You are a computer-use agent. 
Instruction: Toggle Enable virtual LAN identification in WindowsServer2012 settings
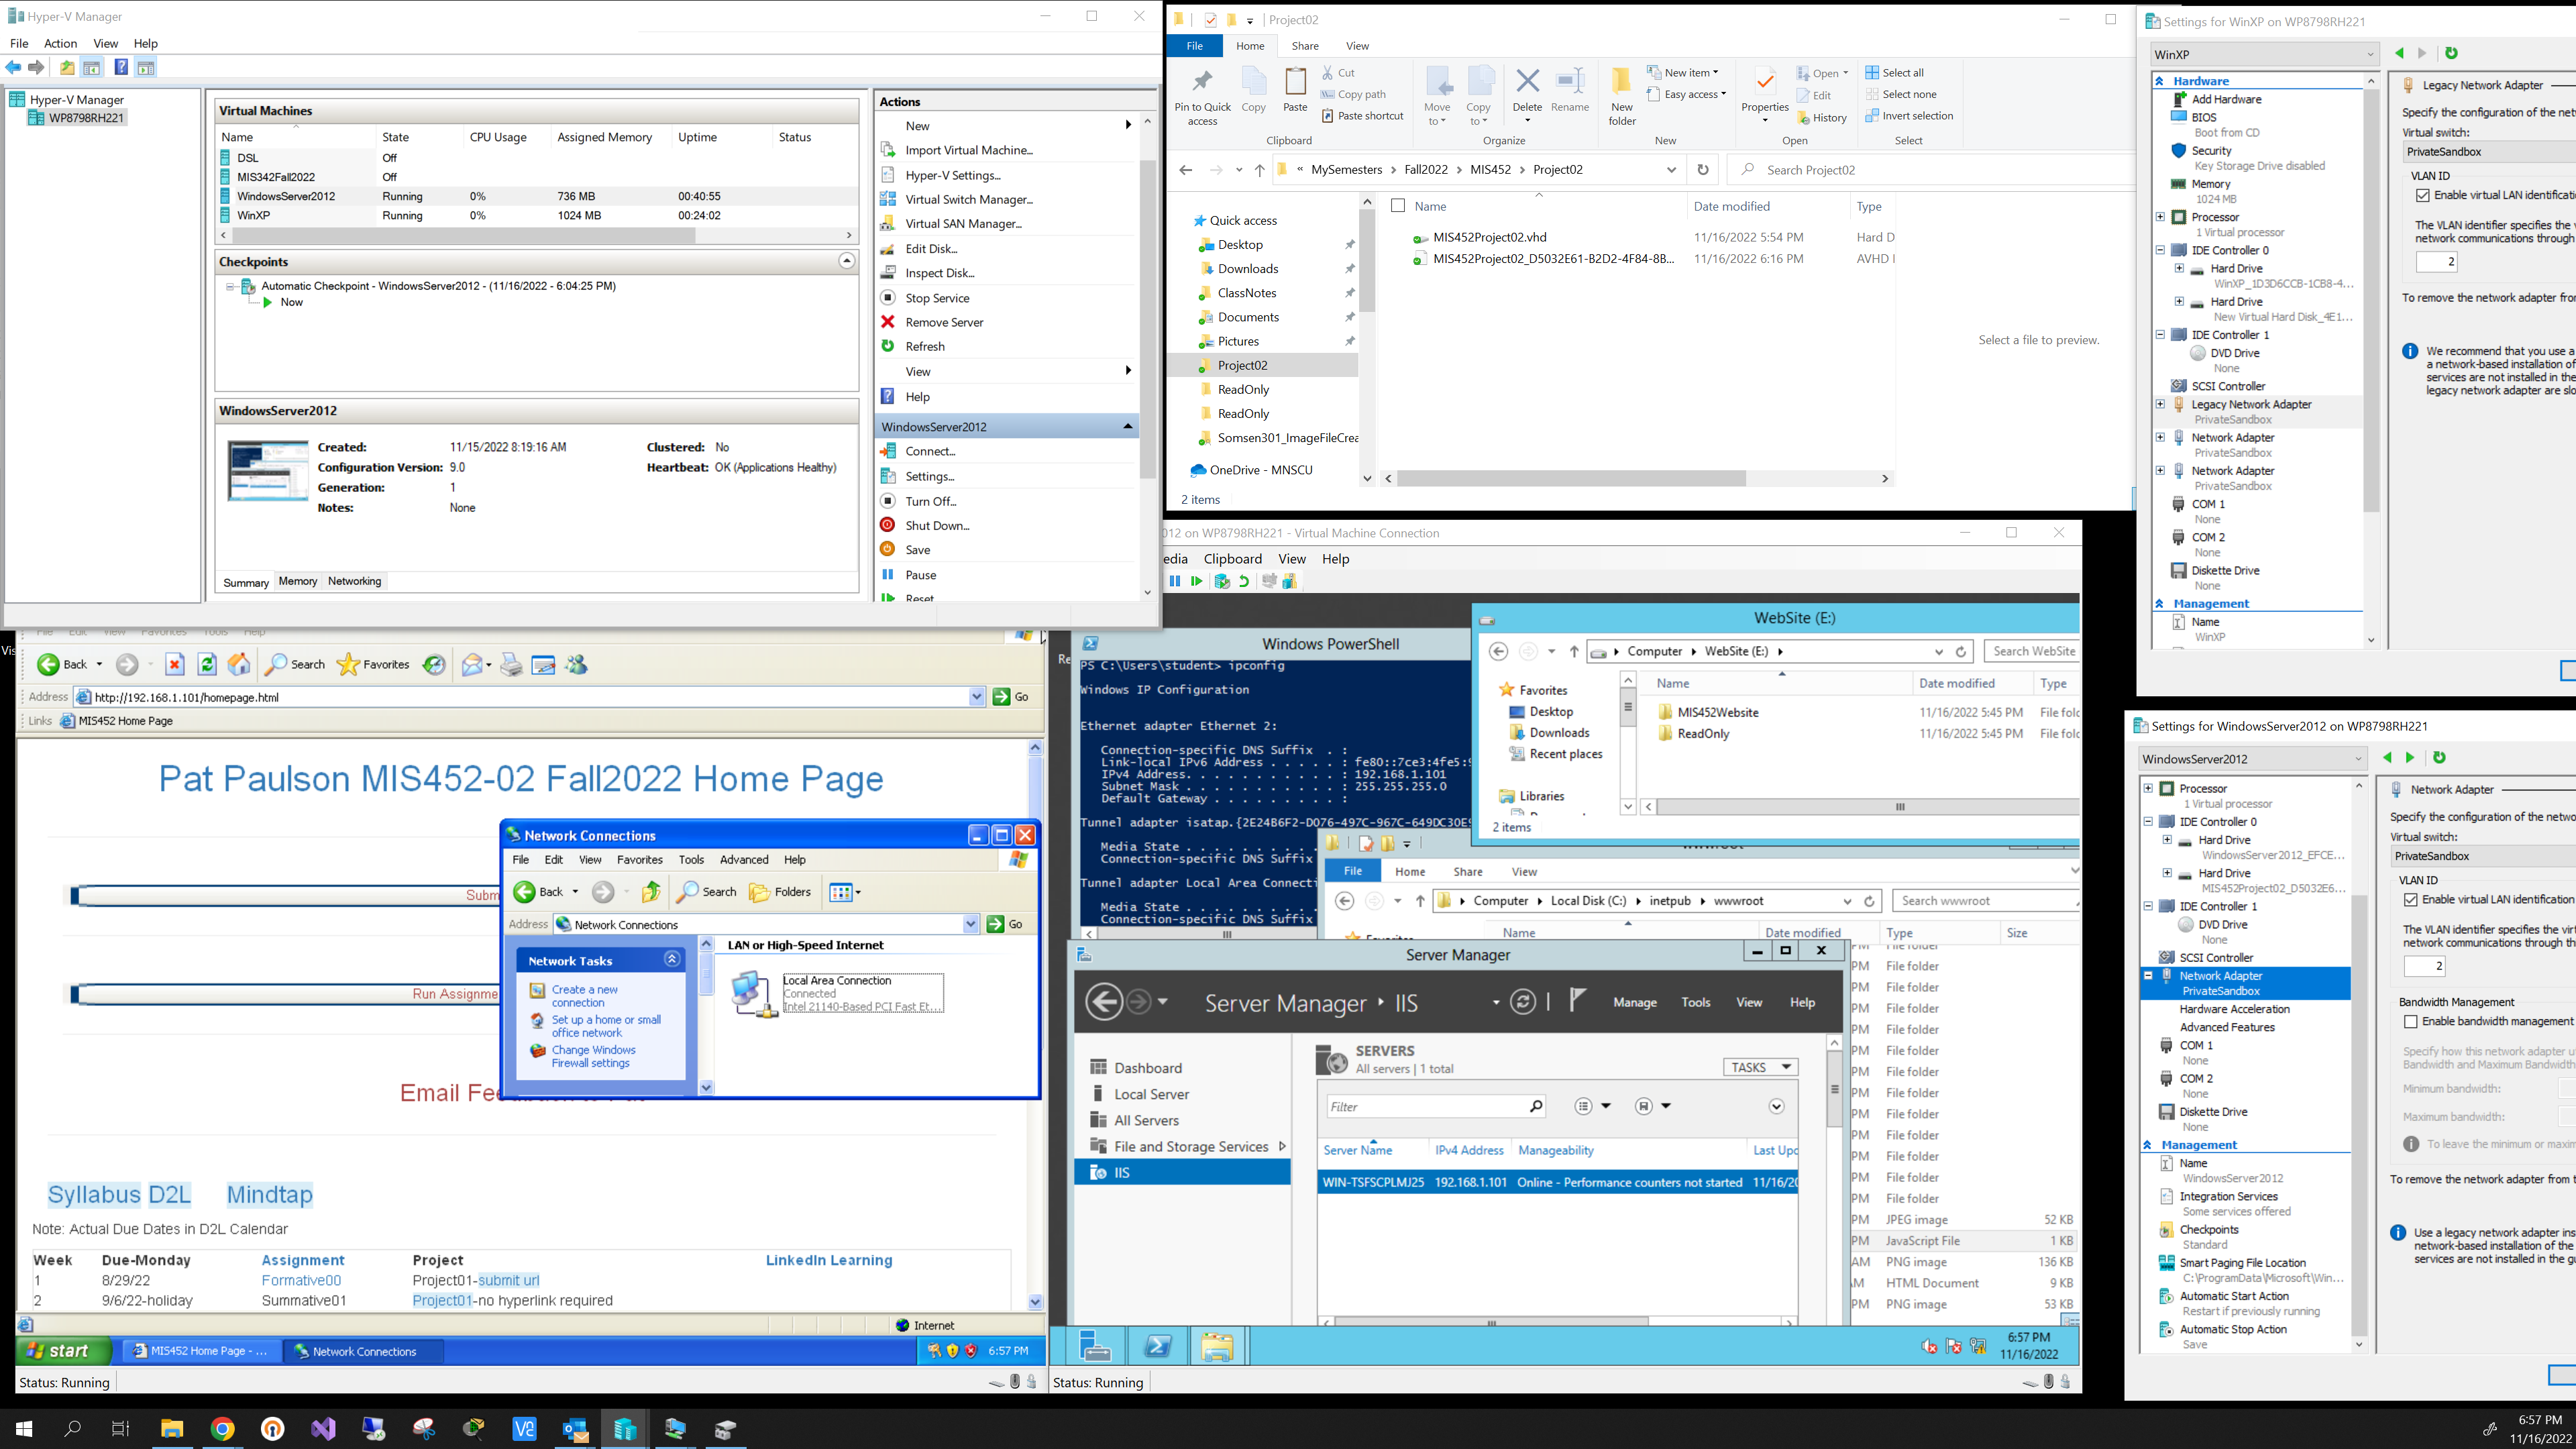[2411, 900]
